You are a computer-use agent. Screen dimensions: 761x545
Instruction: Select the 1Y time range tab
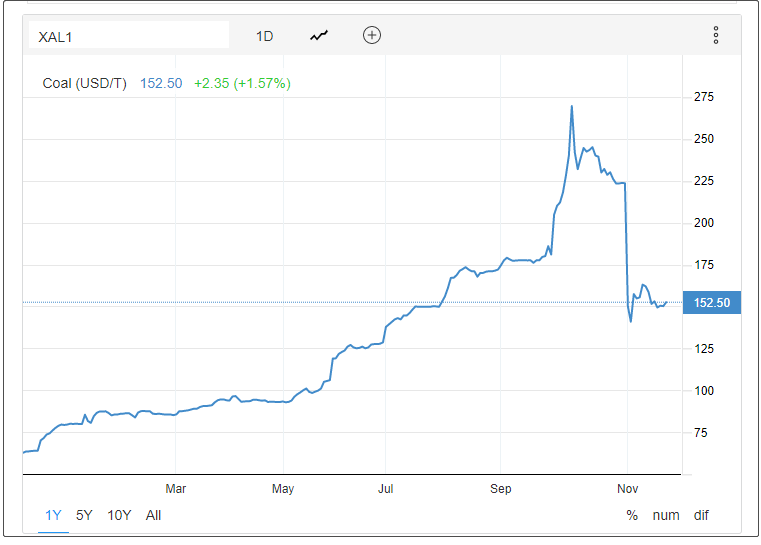53,515
